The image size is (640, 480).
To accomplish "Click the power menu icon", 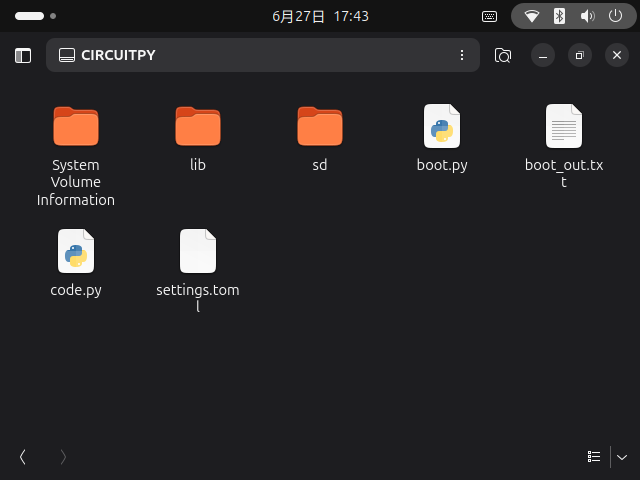I will [616, 16].
